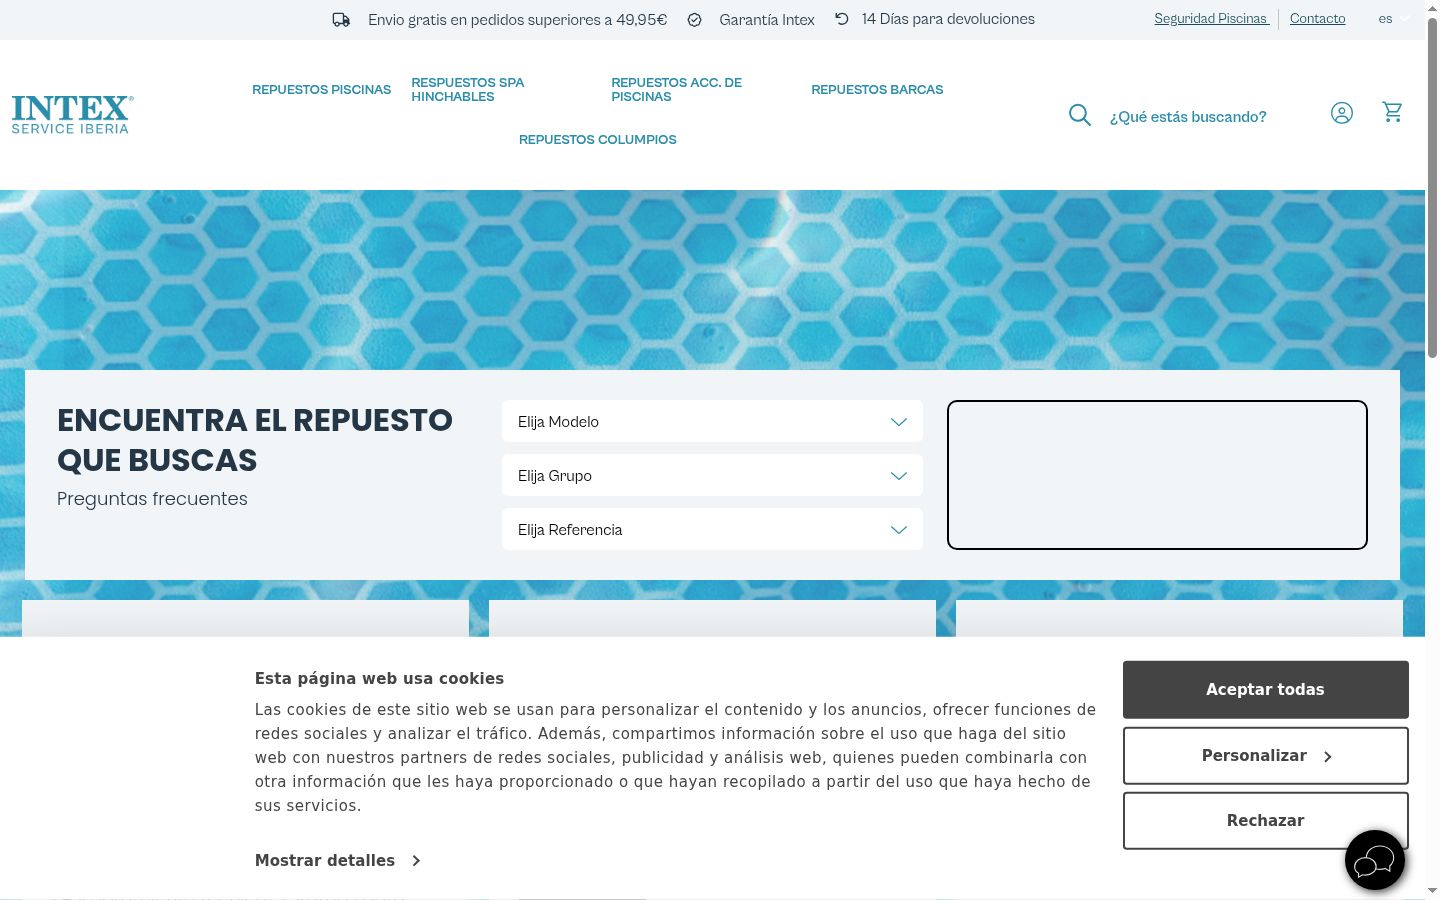Reject cookies with the Rechazar button

[x=1266, y=821]
